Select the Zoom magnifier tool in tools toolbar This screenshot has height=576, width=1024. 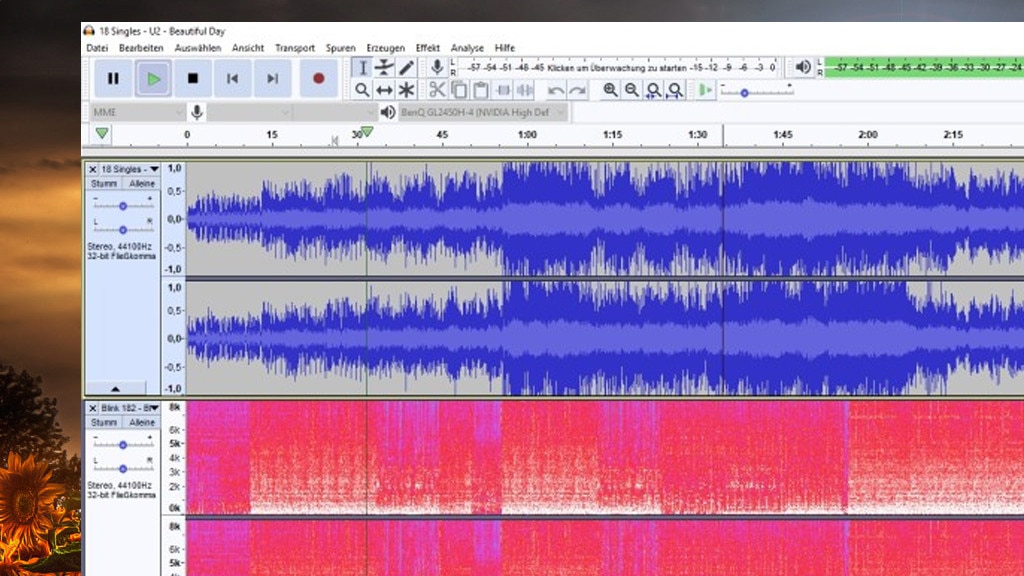click(x=362, y=90)
